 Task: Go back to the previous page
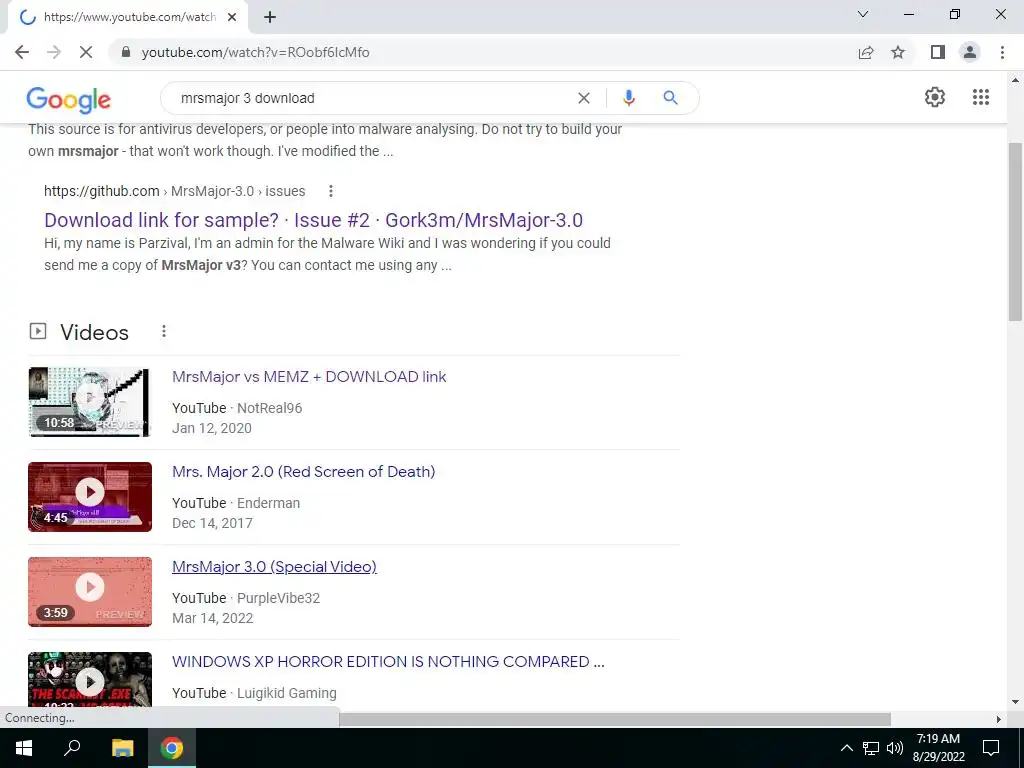click(x=22, y=52)
